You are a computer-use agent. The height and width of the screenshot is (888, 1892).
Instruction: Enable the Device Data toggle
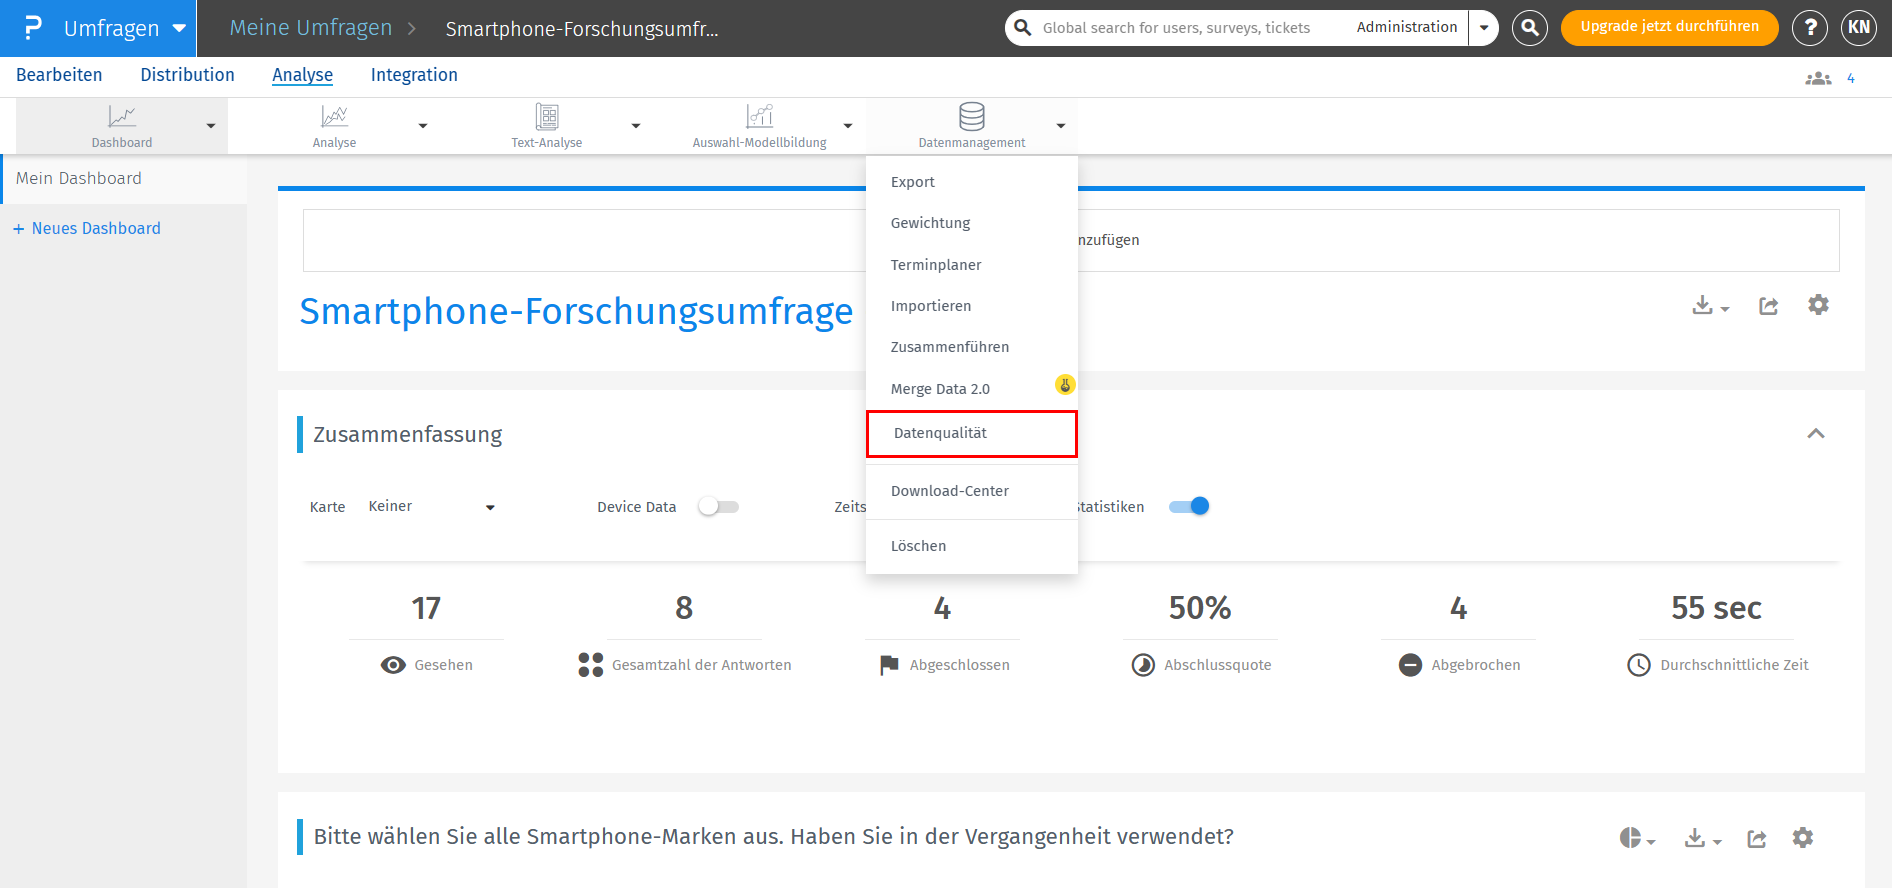[718, 507]
